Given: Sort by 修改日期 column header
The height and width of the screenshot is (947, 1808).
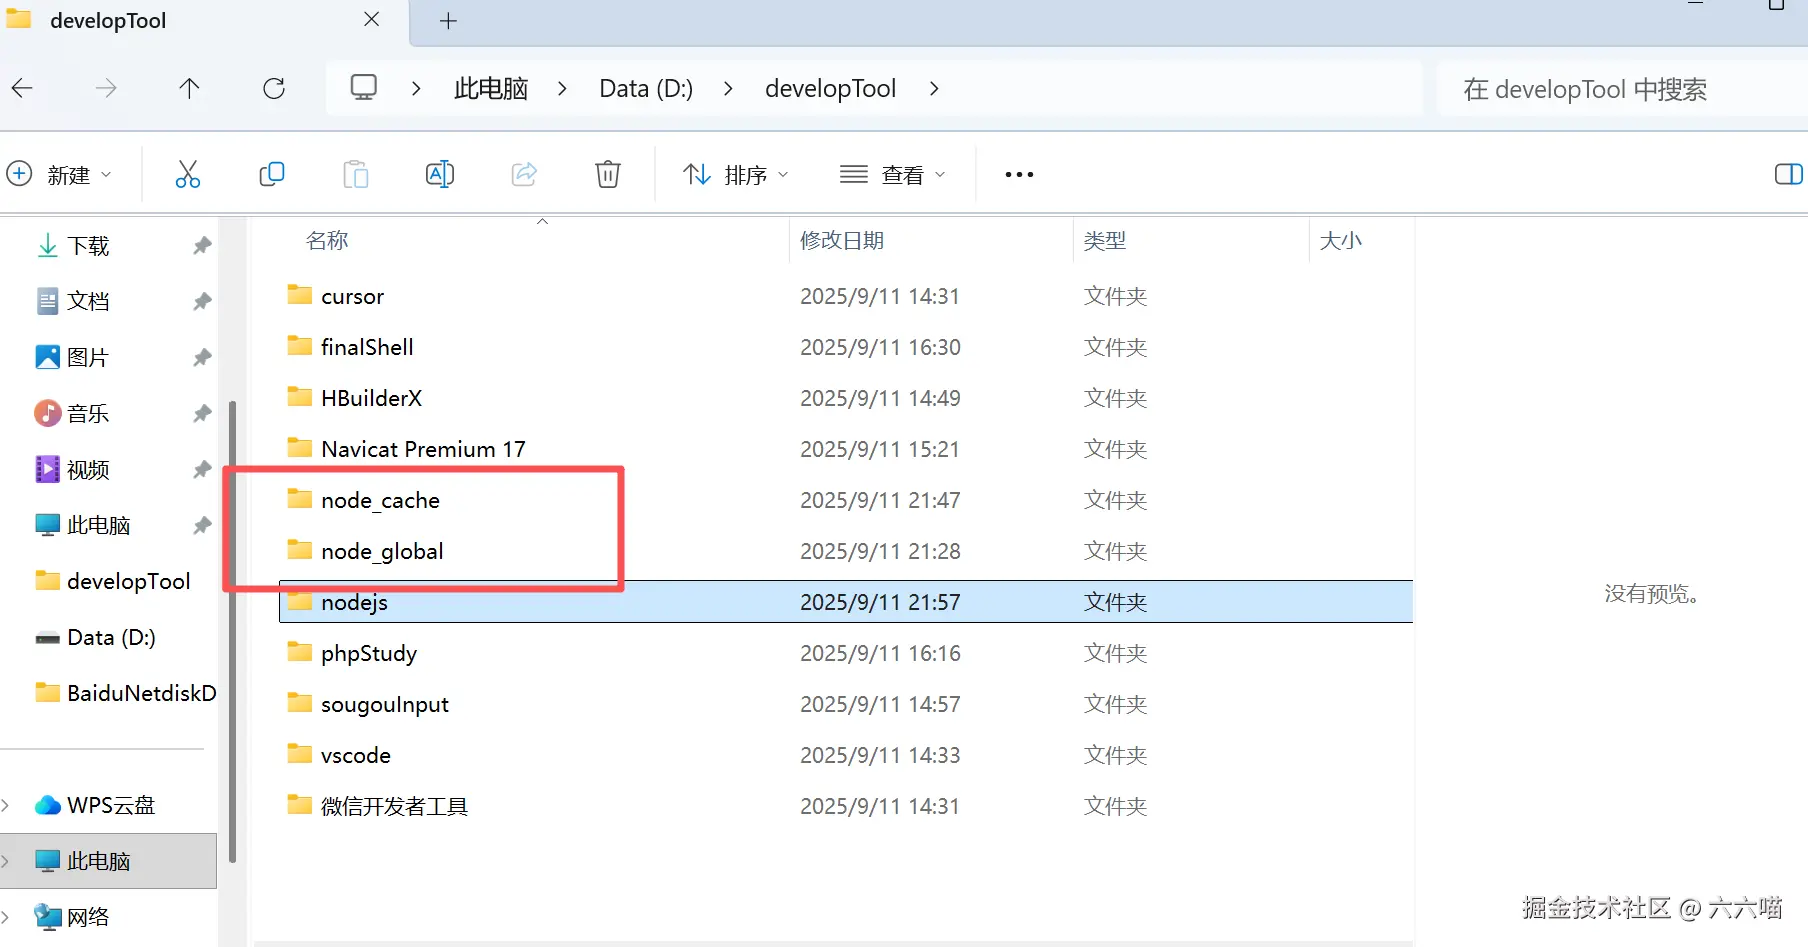Looking at the screenshot, I should click(842, 240).
